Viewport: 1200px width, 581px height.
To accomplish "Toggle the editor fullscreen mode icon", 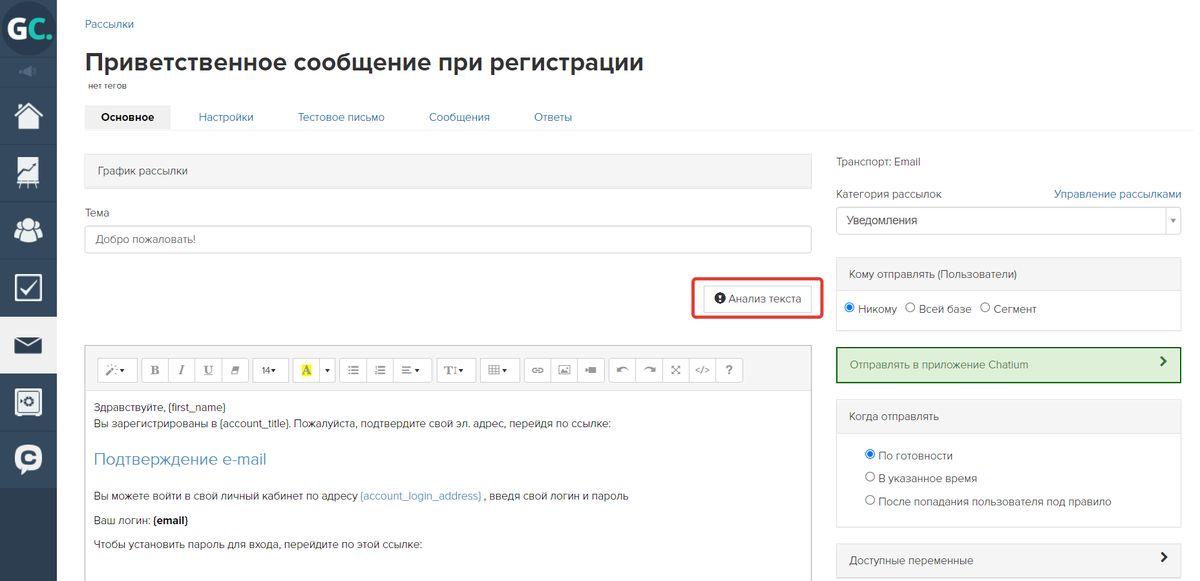I will tap(675, 370).
